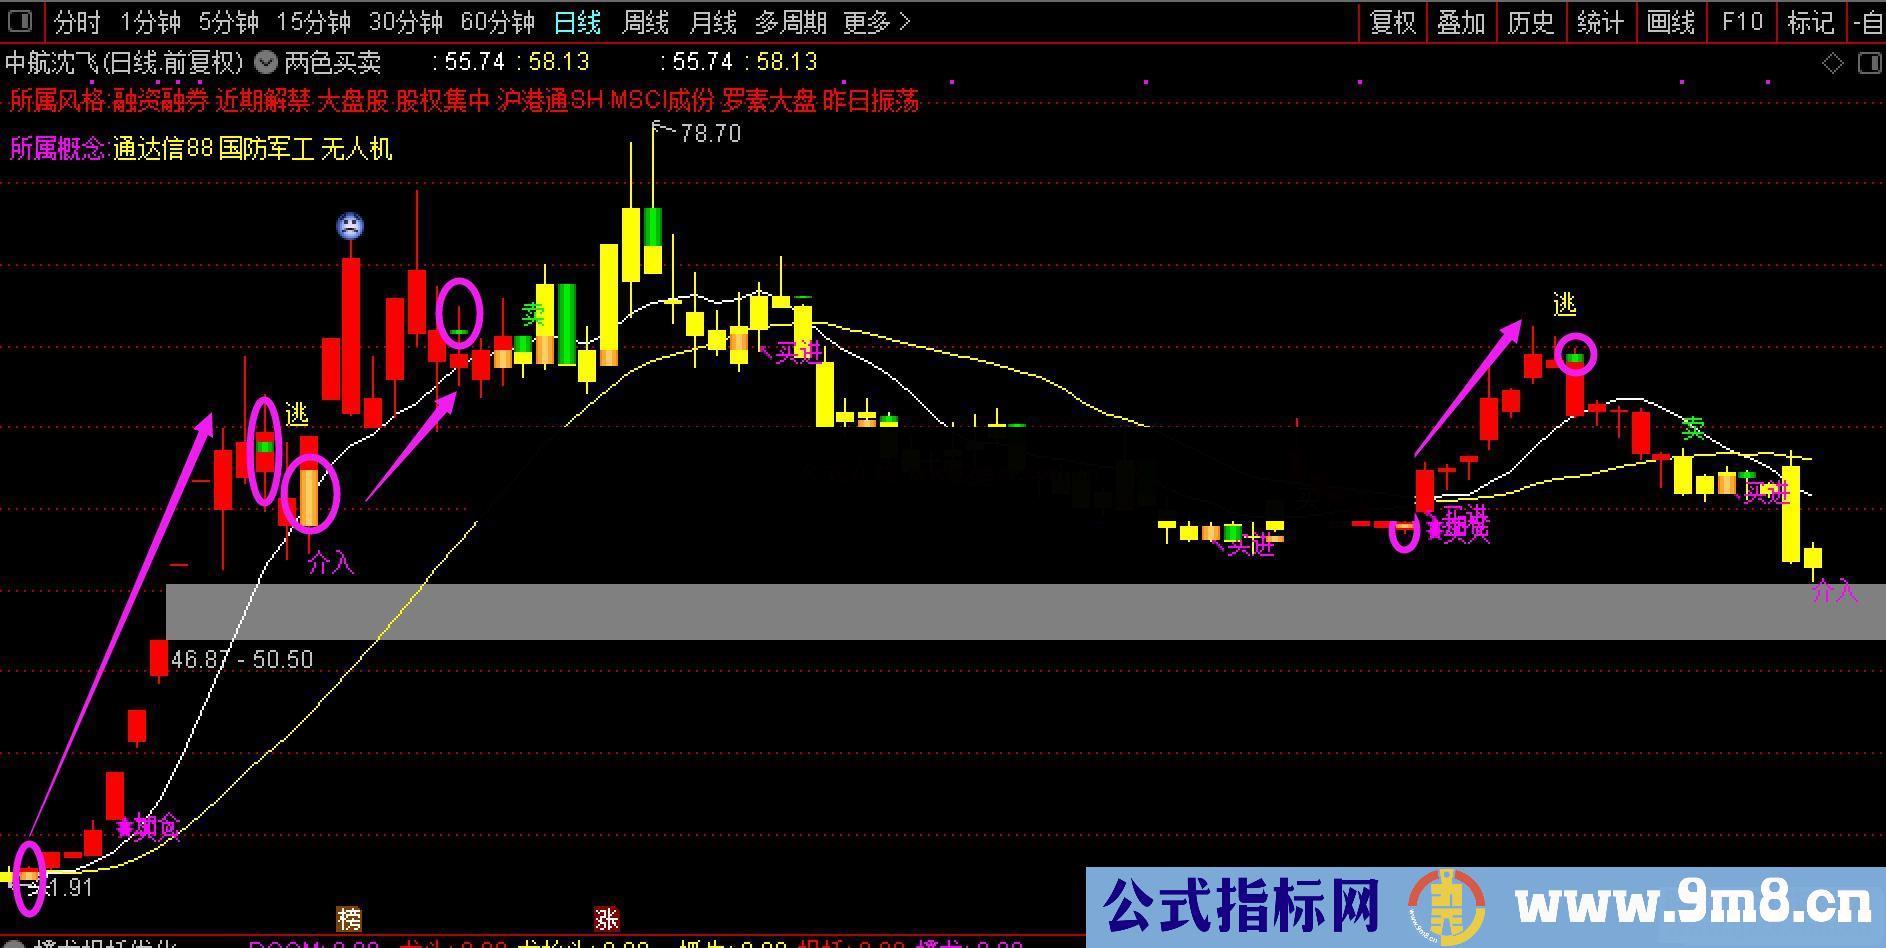This screenshot has width=1886, height=948.
Task: Click the 融资融券 style tag
Action: 159,101
